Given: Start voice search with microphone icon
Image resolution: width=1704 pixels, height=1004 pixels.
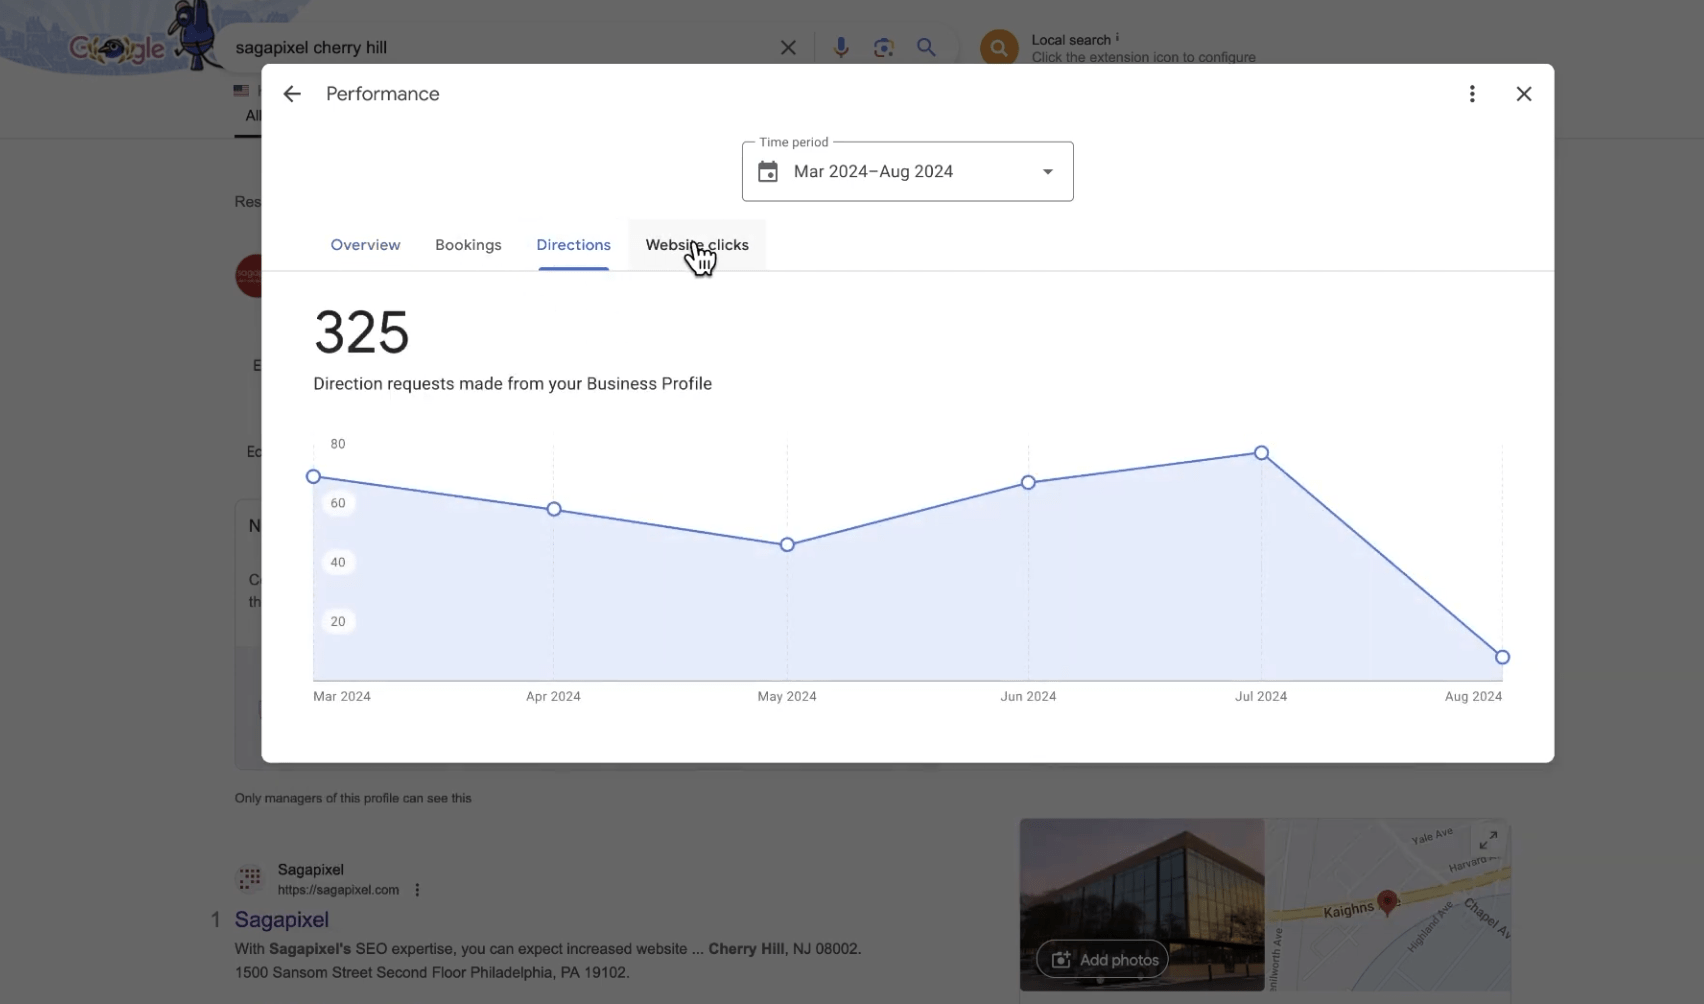Looking at the screenshot, I should click(x=841, y=48).
